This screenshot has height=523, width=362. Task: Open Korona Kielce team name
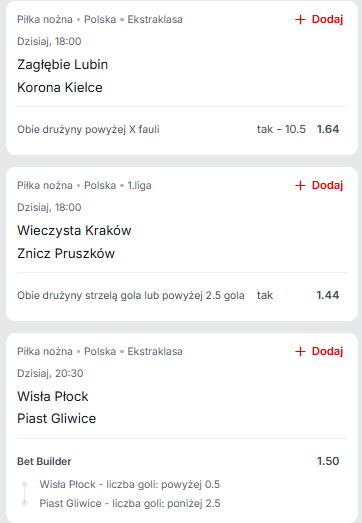pyautogui.click(x=60, y=87)
